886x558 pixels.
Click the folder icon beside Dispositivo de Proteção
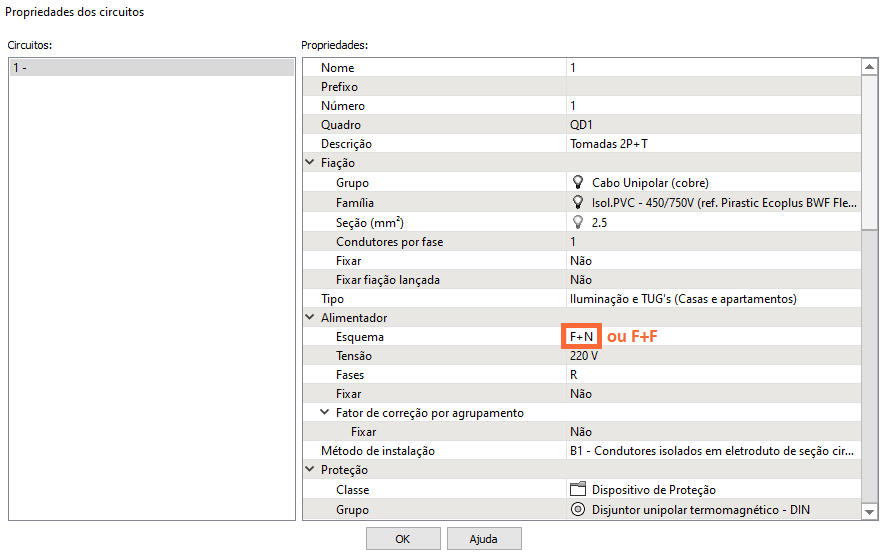577,490
